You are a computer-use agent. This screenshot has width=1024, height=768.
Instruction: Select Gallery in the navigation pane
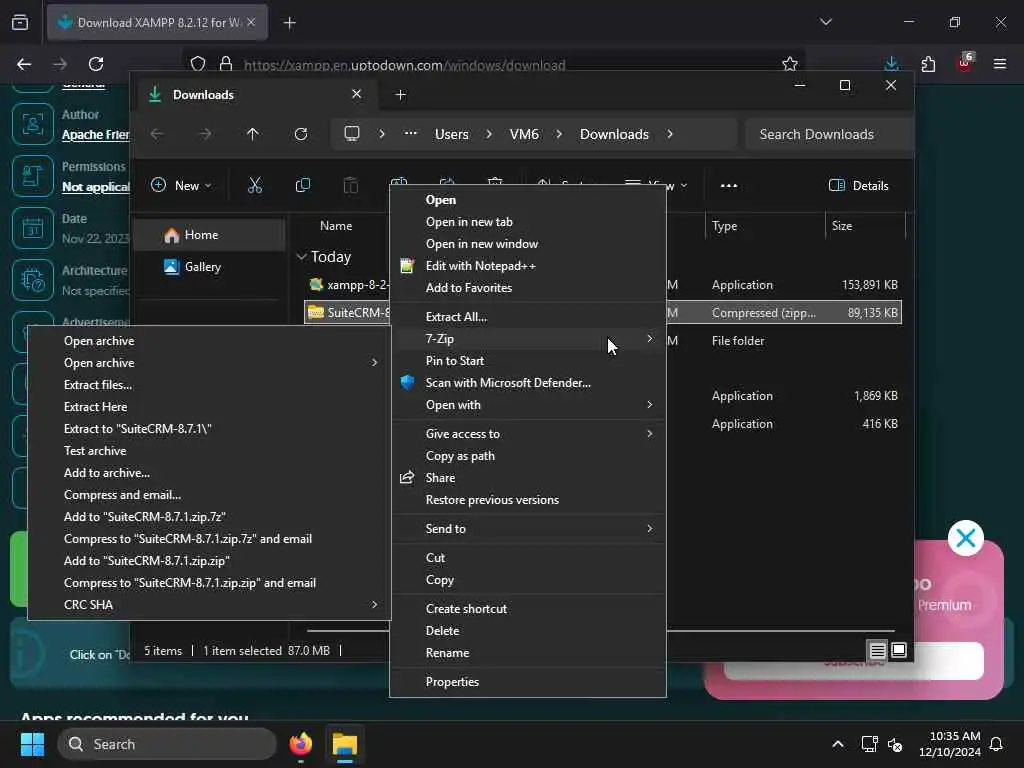point(209,266)
